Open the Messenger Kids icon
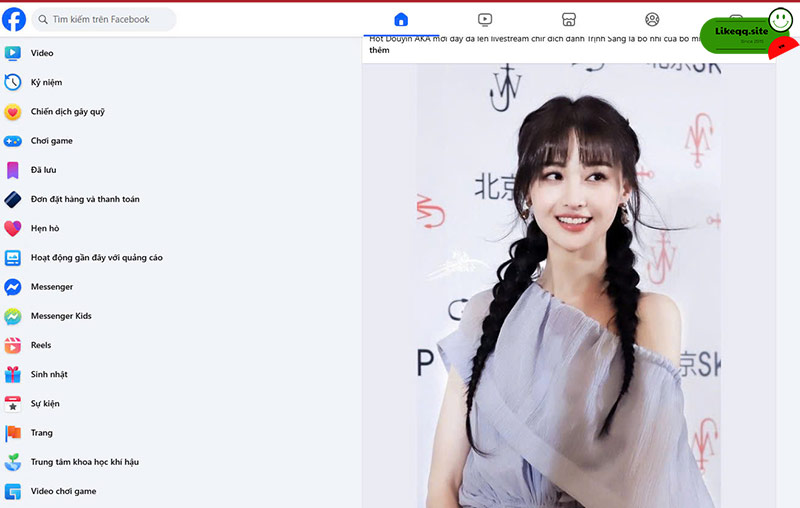 (13, 316)
